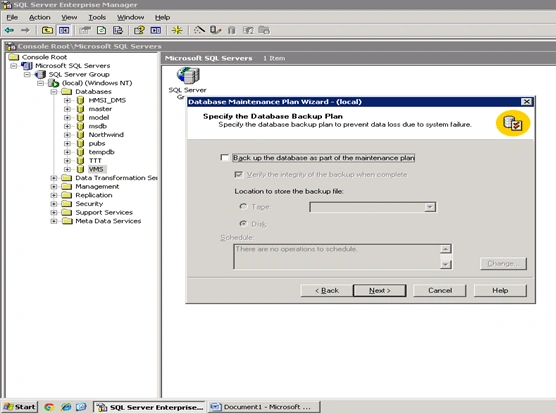Open the File menu
556x414 pixels.
point(12,17)
